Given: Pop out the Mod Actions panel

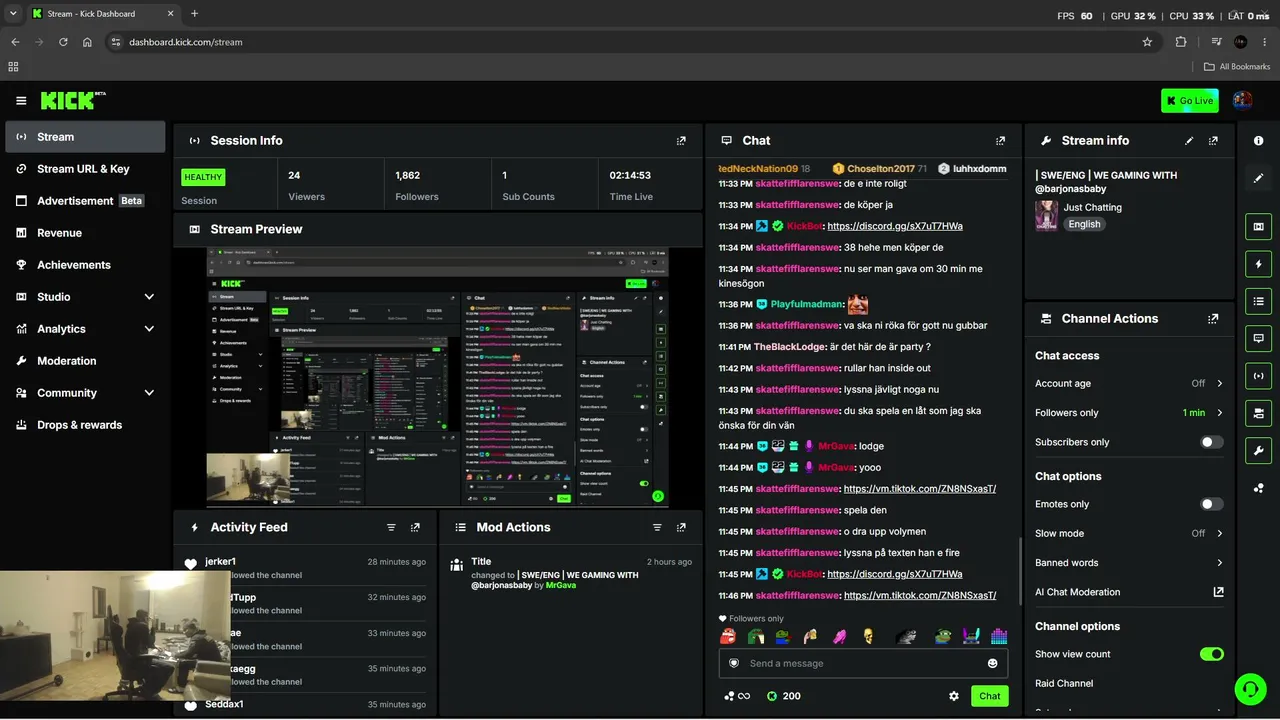Looking at the screenshot, I should (x=681, y=527).
